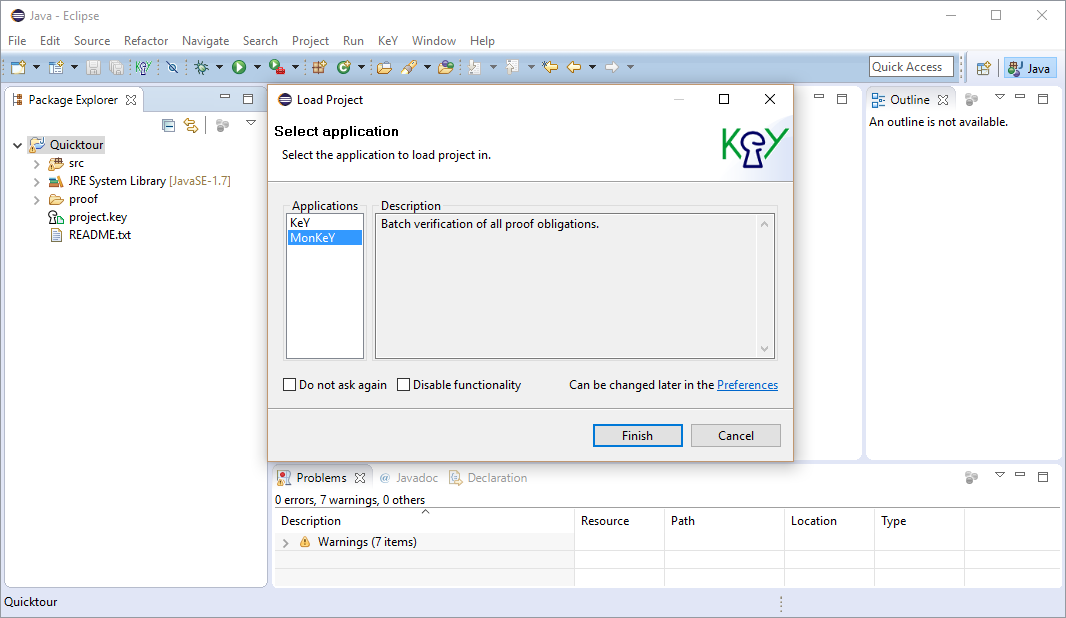Click the Forward navigation arrow icon
Viewport: 1066px width, 618px height.
pos(612,67)
